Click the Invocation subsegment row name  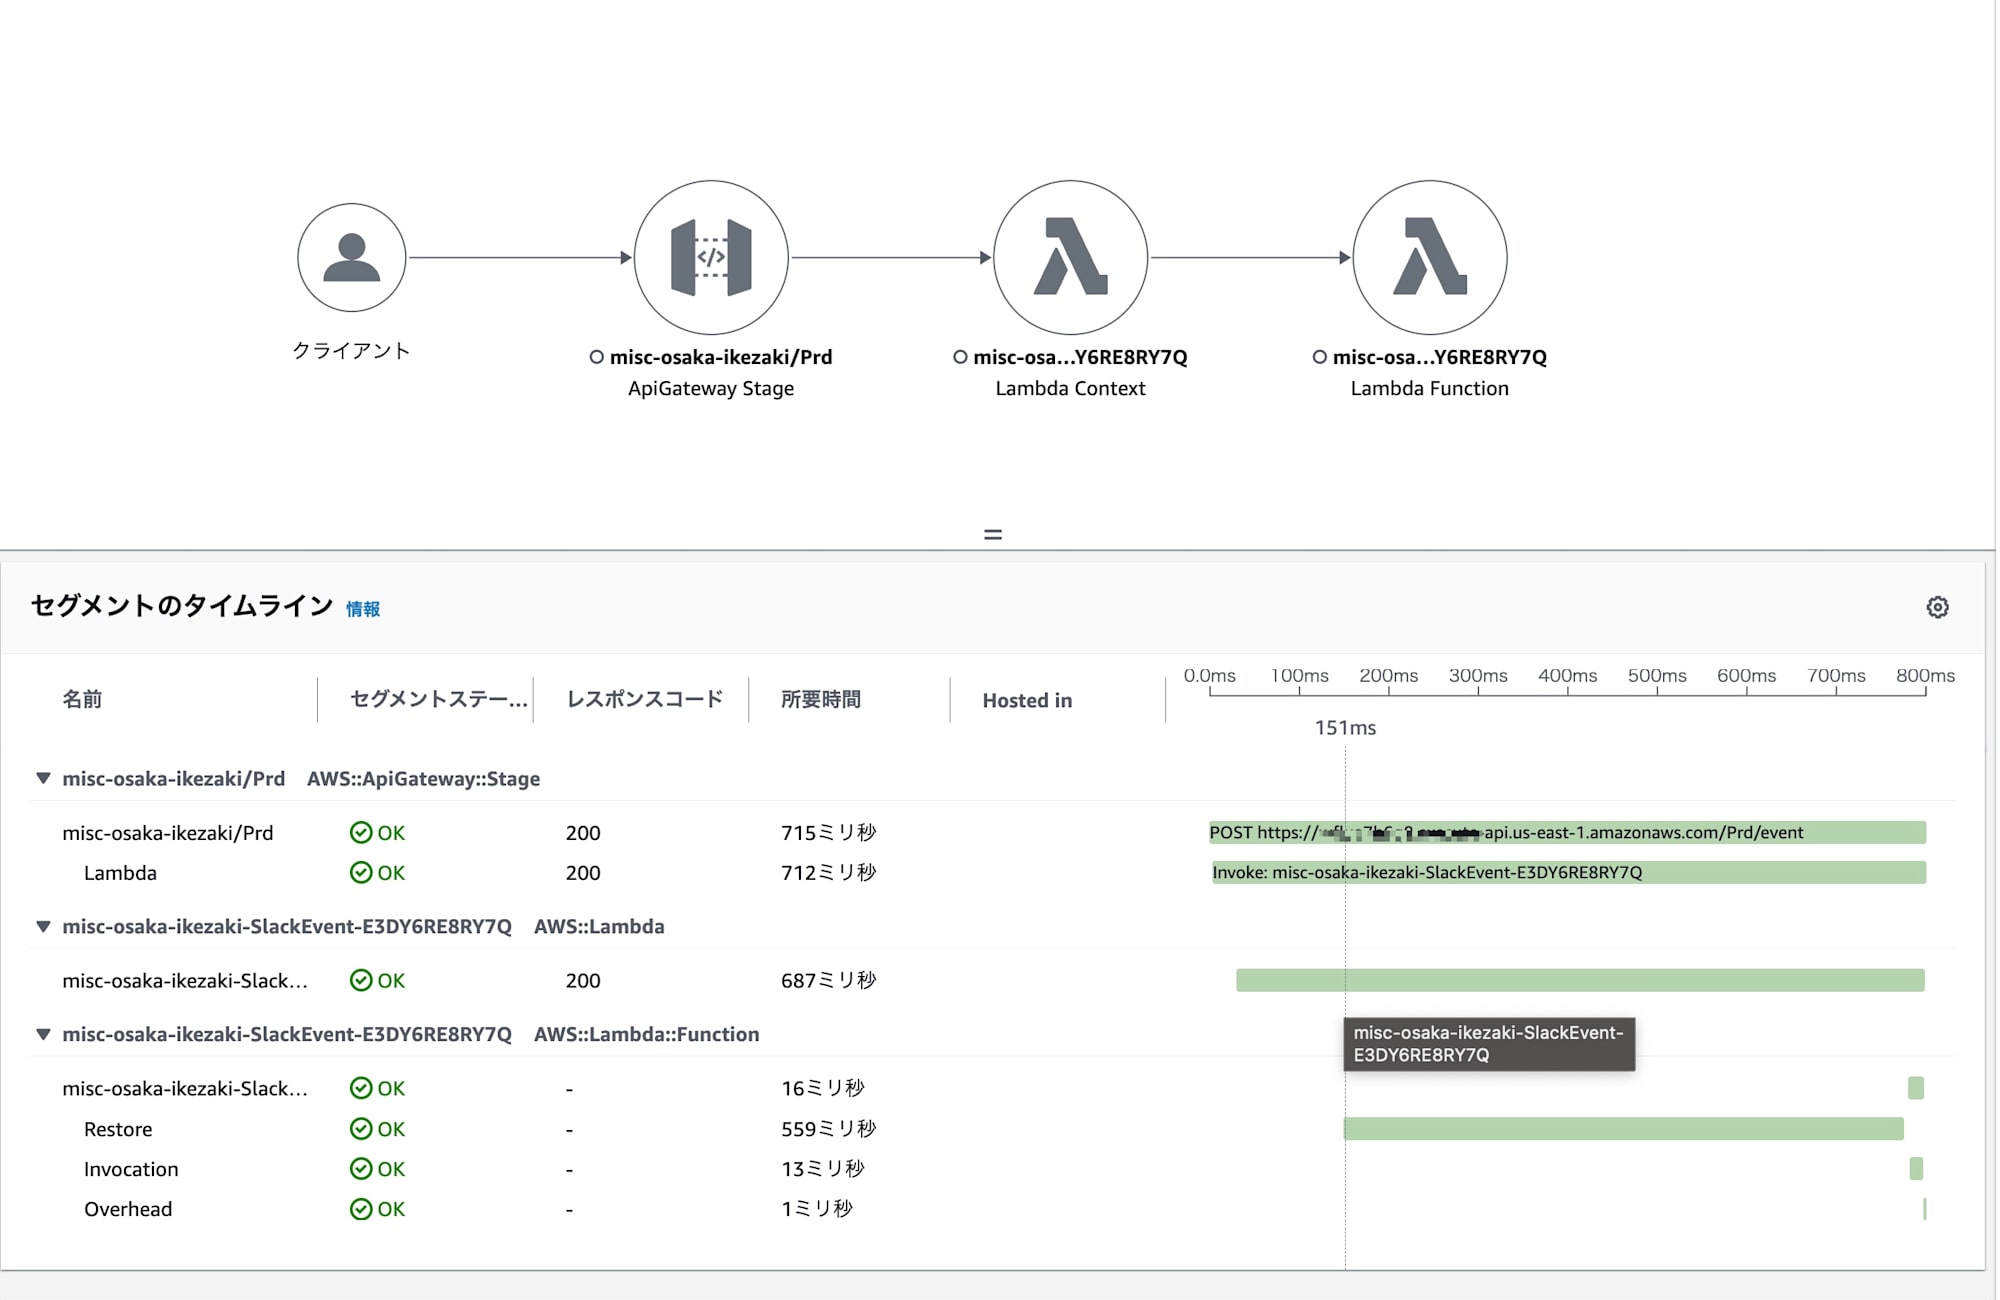(x=131, y=1169)
